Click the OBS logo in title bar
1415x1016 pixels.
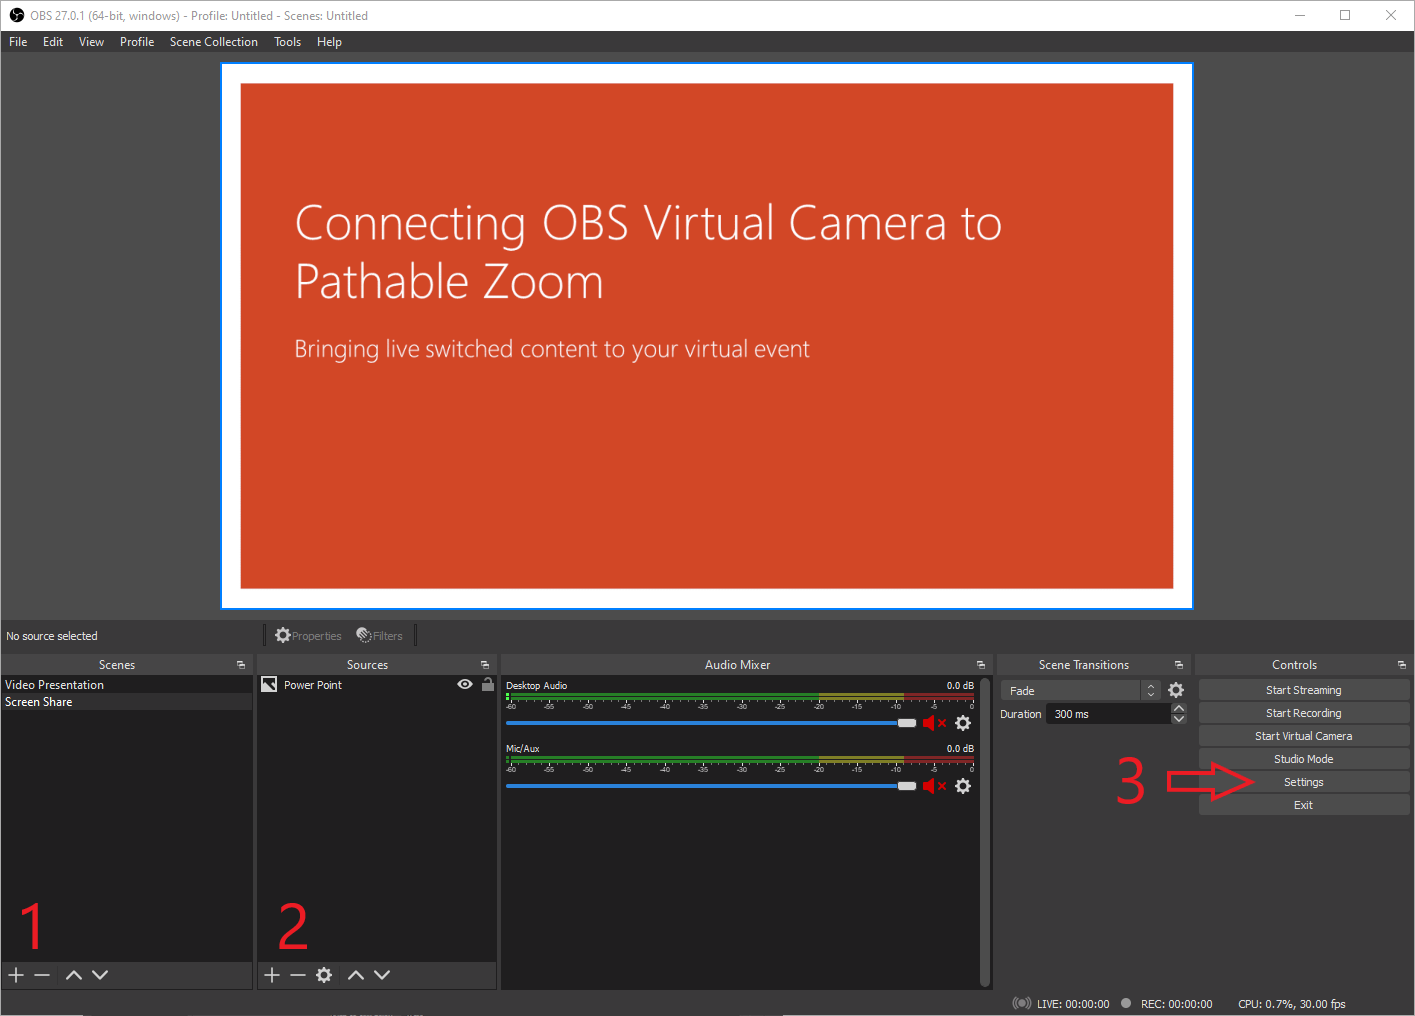pos(16,15)
